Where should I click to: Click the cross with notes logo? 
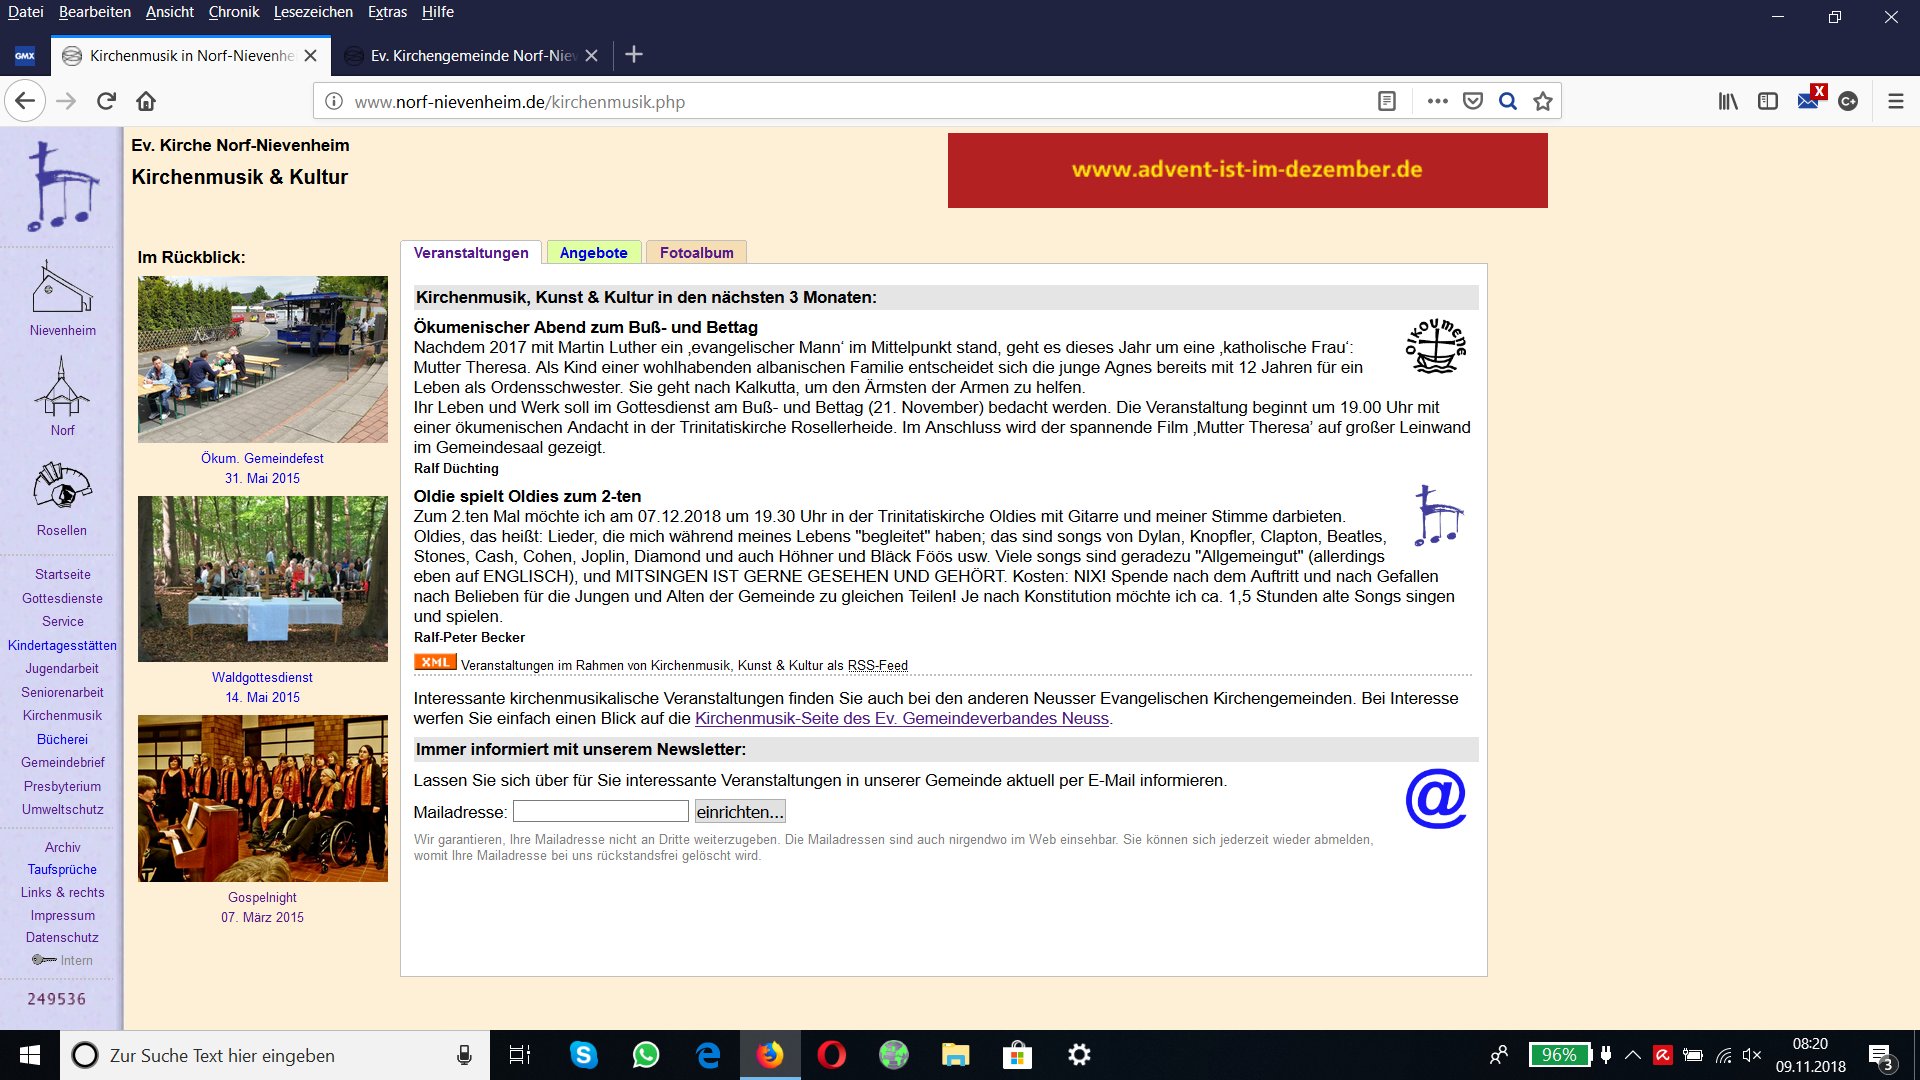coord(62,186)
